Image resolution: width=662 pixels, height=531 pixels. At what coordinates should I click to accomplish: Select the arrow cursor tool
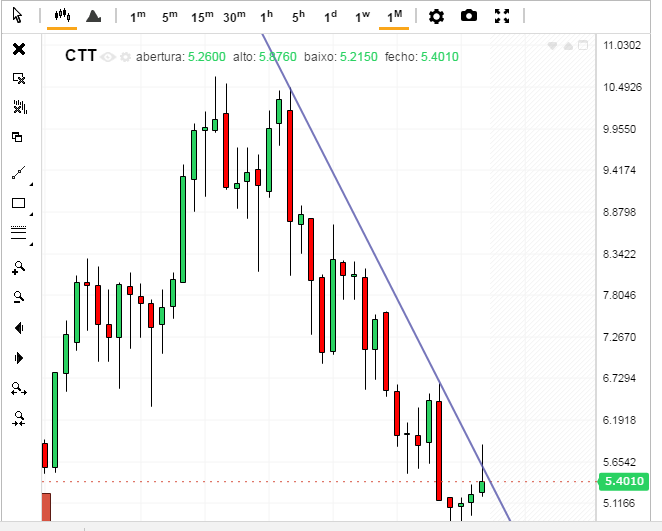pos(17,16)
